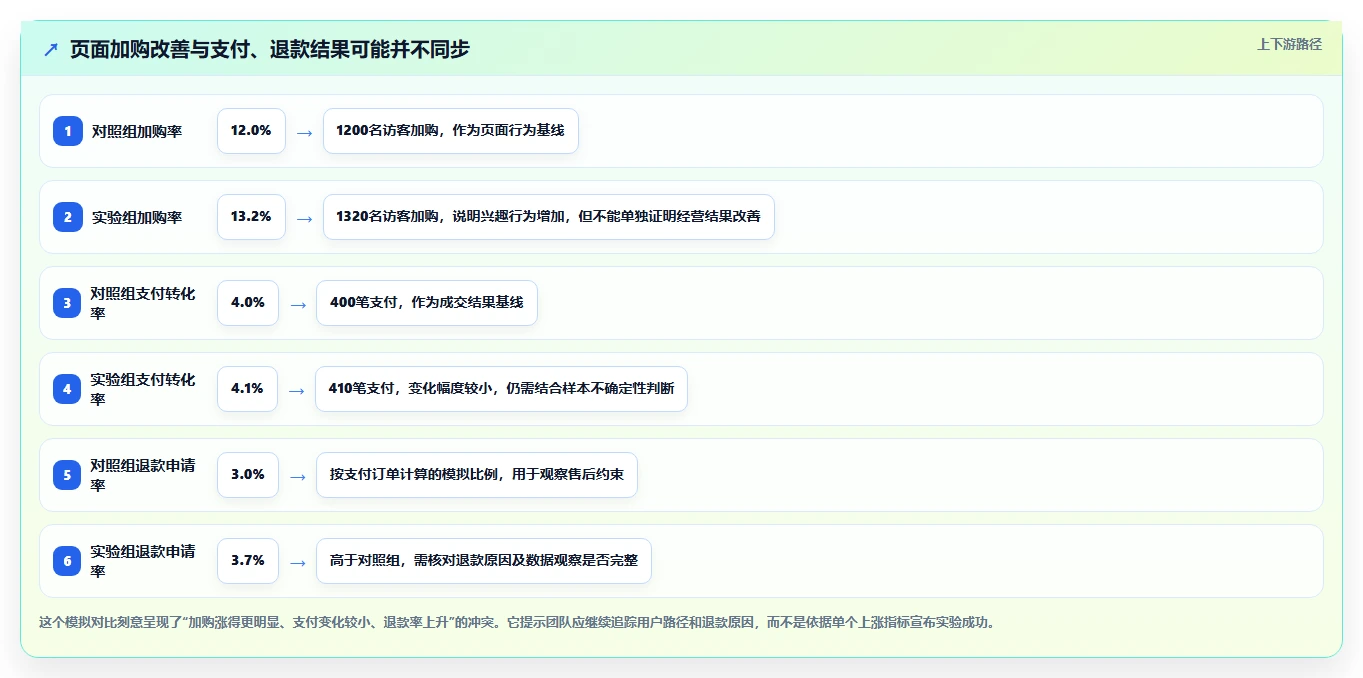Click the note starting with 410笔支付
Screen dimensions: 1363x678
coord(502,389)
